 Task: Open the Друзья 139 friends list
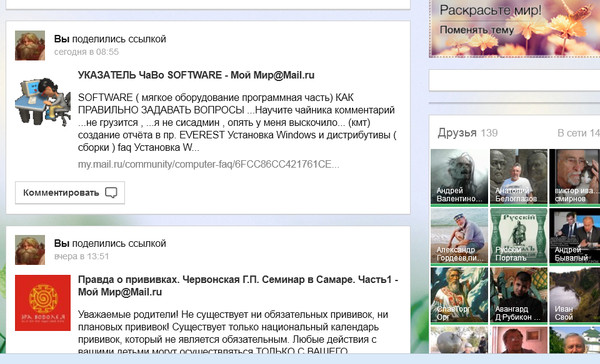(468, 133)
